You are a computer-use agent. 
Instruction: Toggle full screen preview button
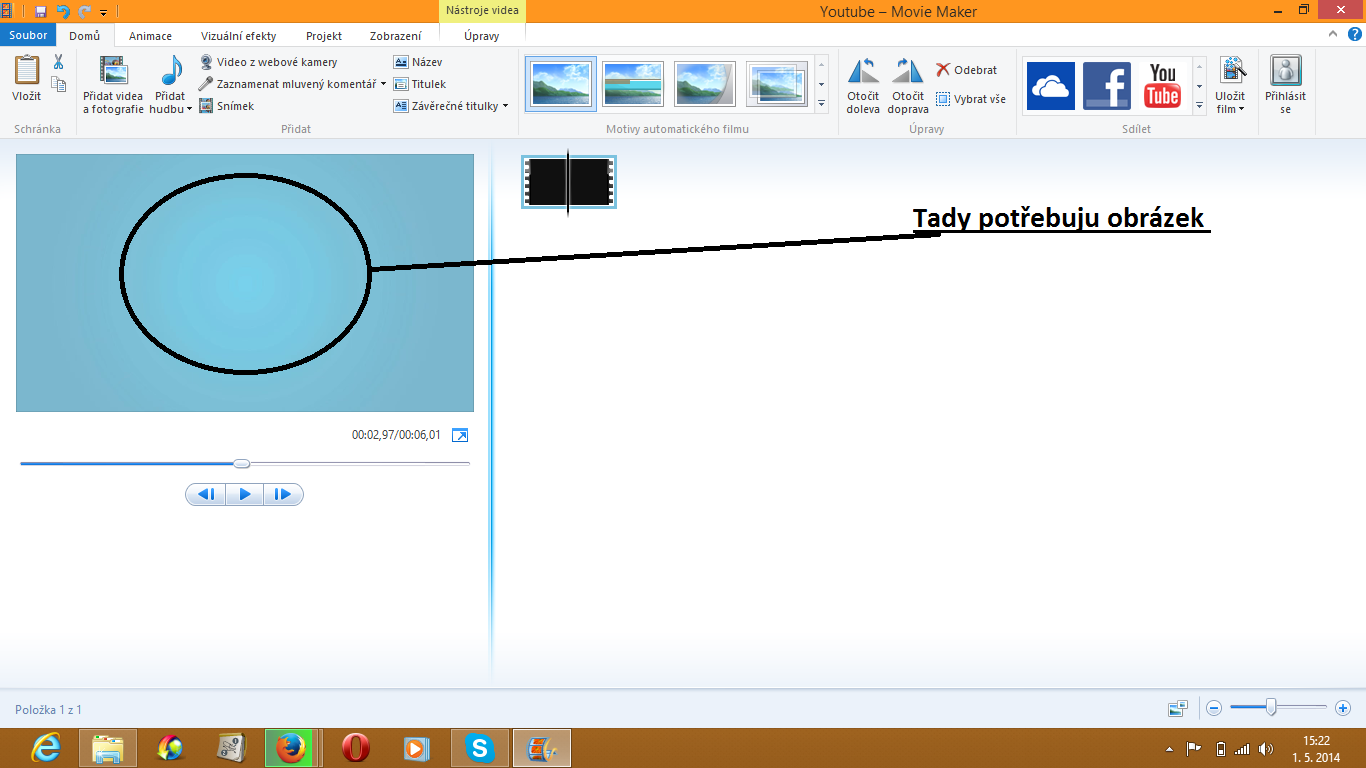pyautogui.click(x=460, y=435)
